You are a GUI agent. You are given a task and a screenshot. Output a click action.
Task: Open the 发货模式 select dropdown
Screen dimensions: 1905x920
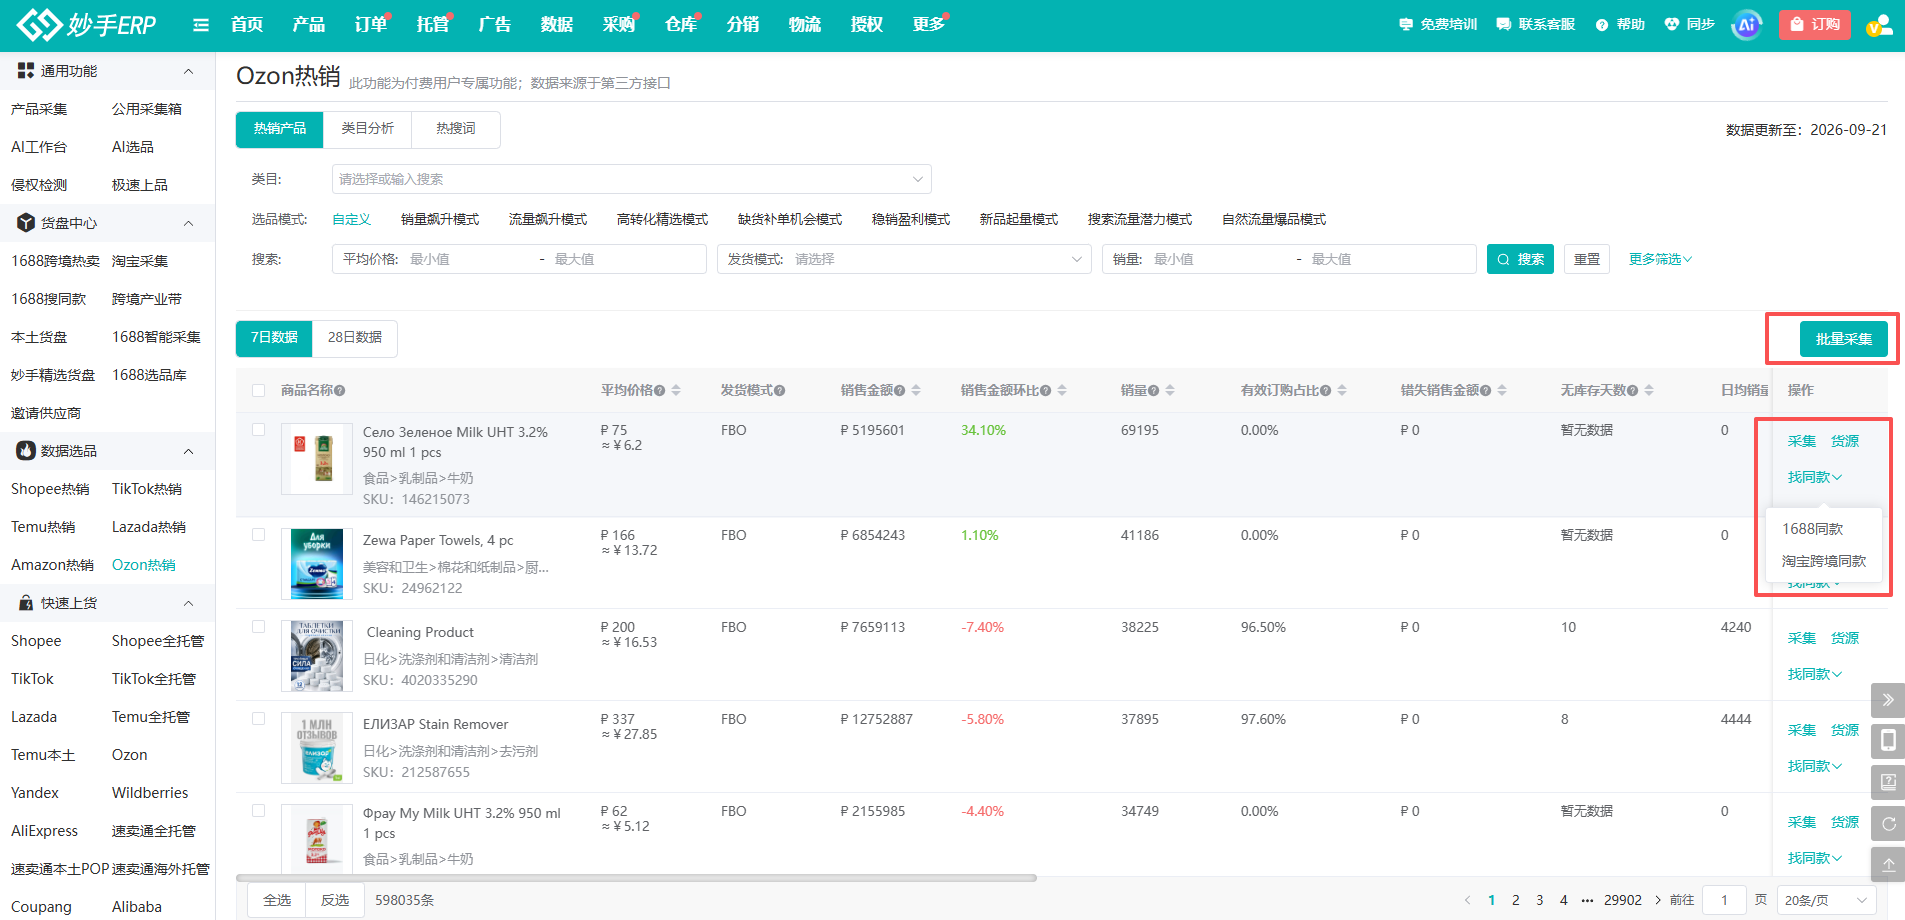[x=904, y=259]
